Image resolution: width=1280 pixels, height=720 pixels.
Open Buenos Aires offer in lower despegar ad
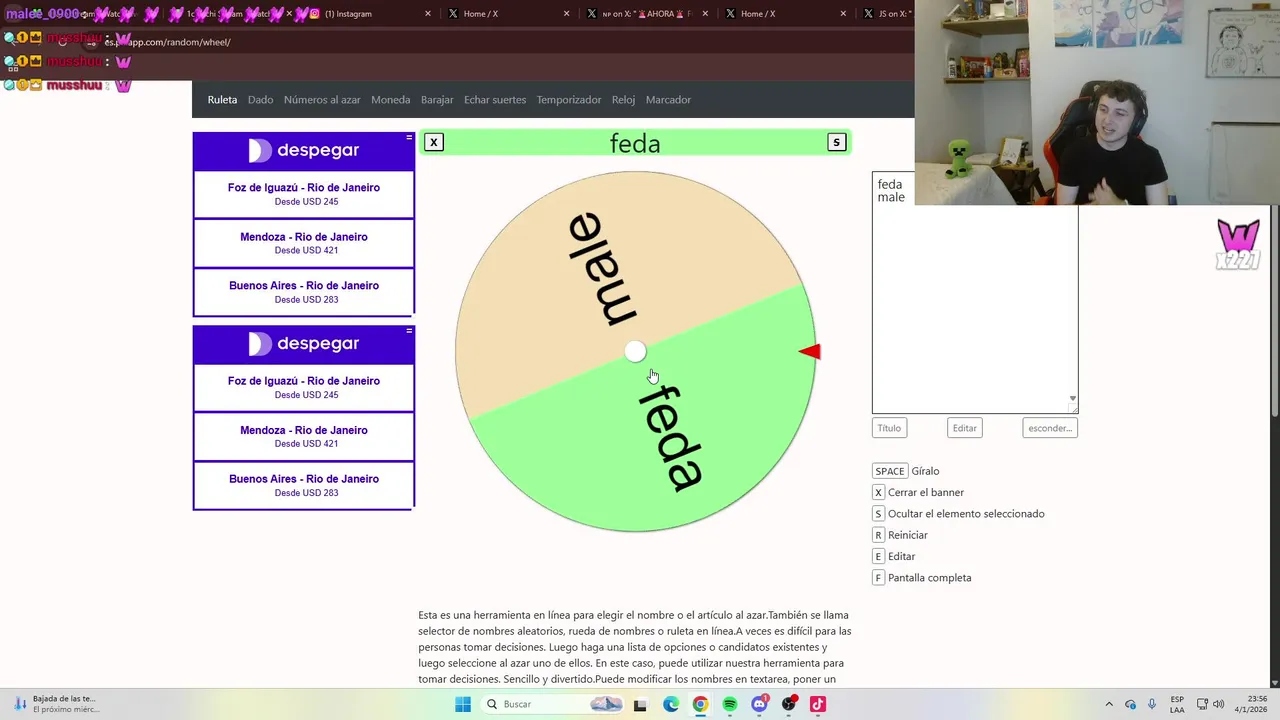click(303, 485)
